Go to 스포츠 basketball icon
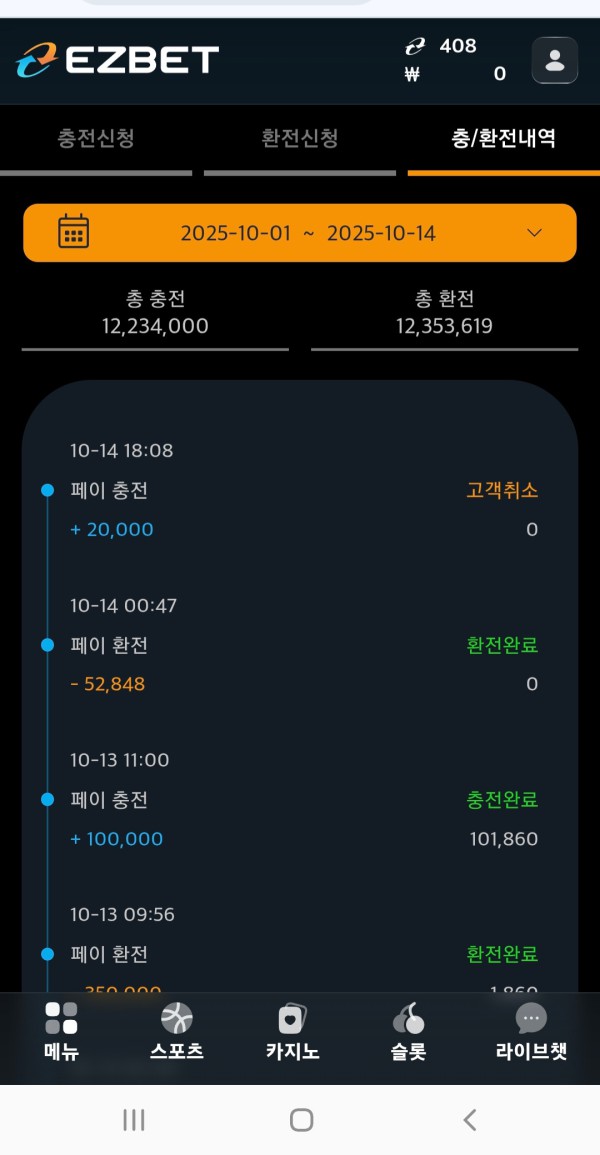The image size is (600, 1155). [177, 1018]
